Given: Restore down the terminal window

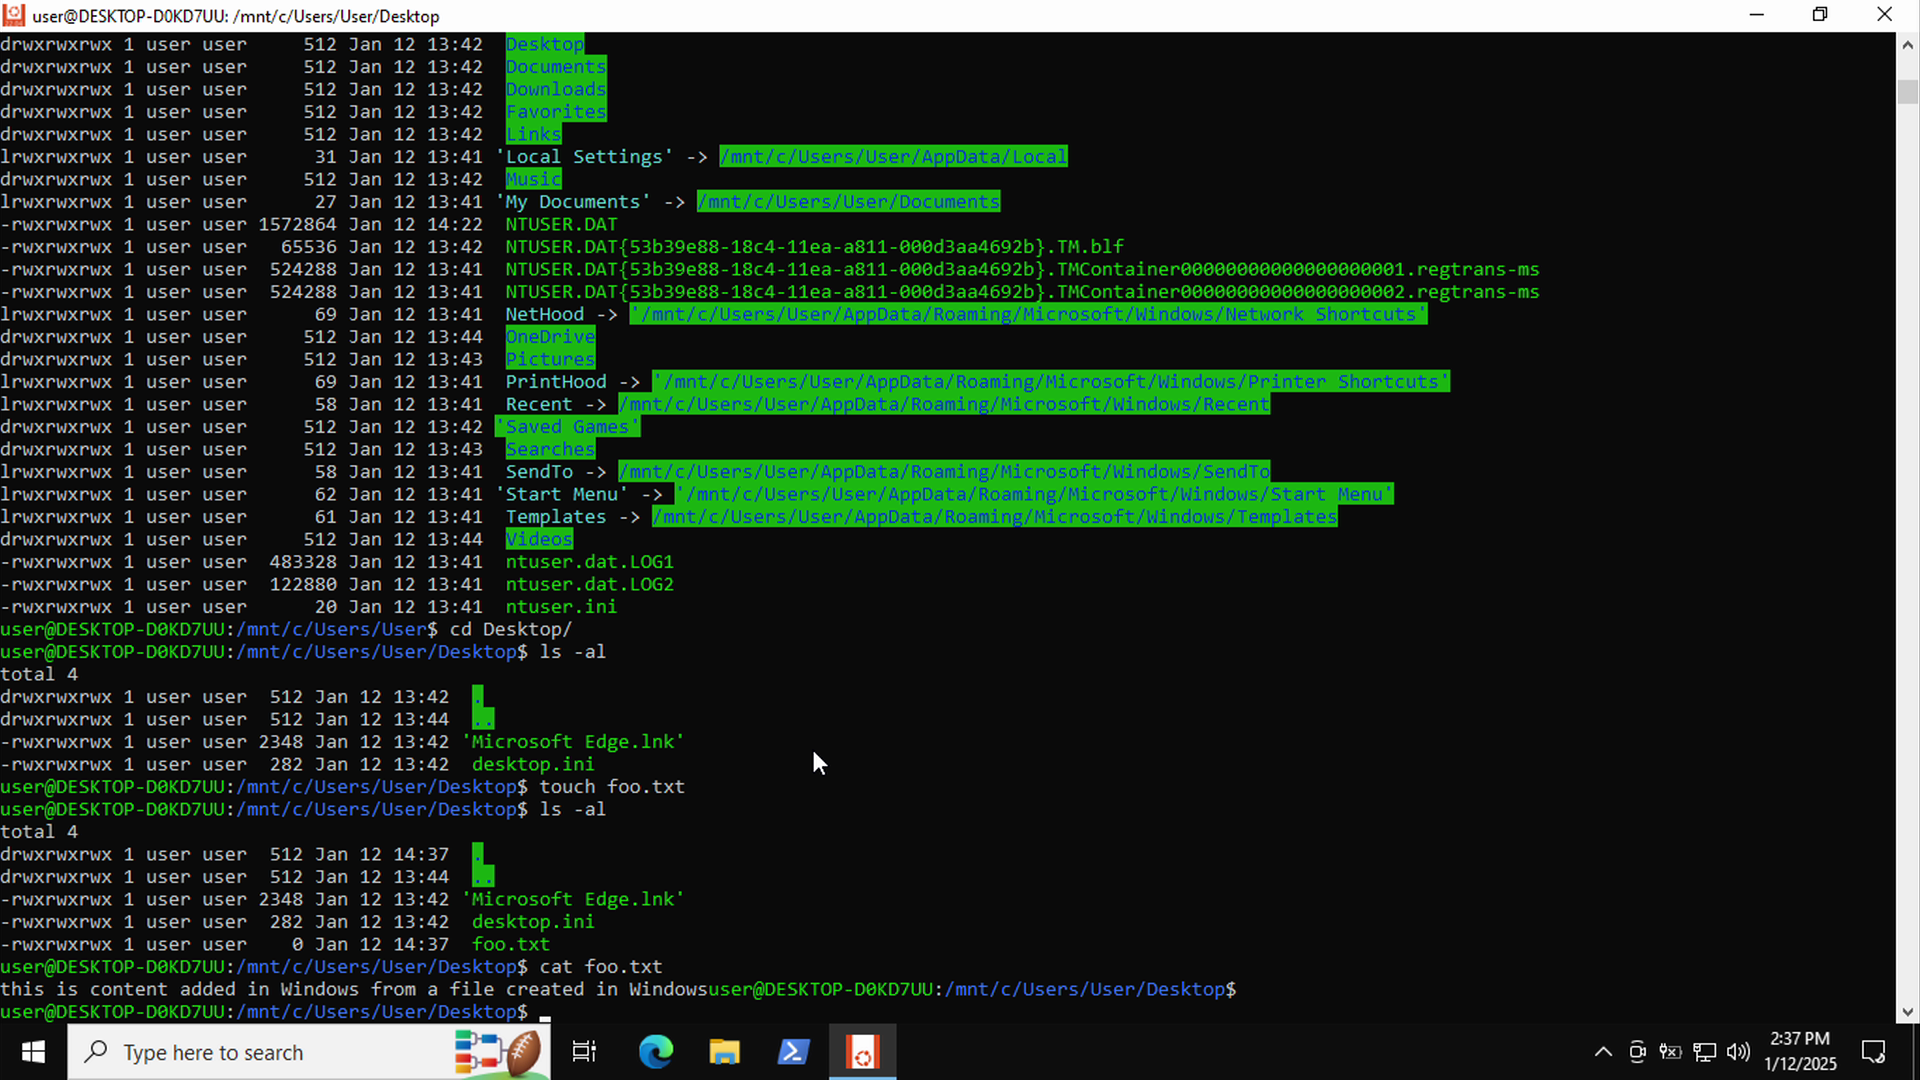Looking at the screenshot, I should [1820, 15].
